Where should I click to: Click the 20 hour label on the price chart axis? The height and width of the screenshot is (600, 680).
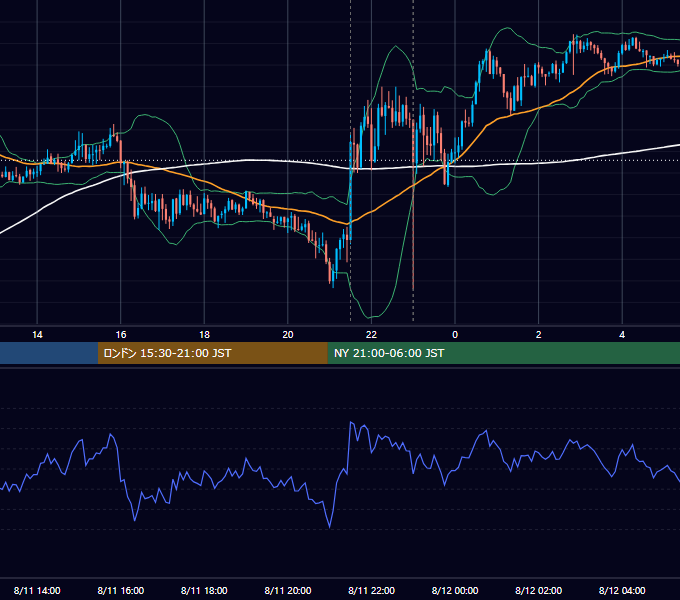(288, 335)
